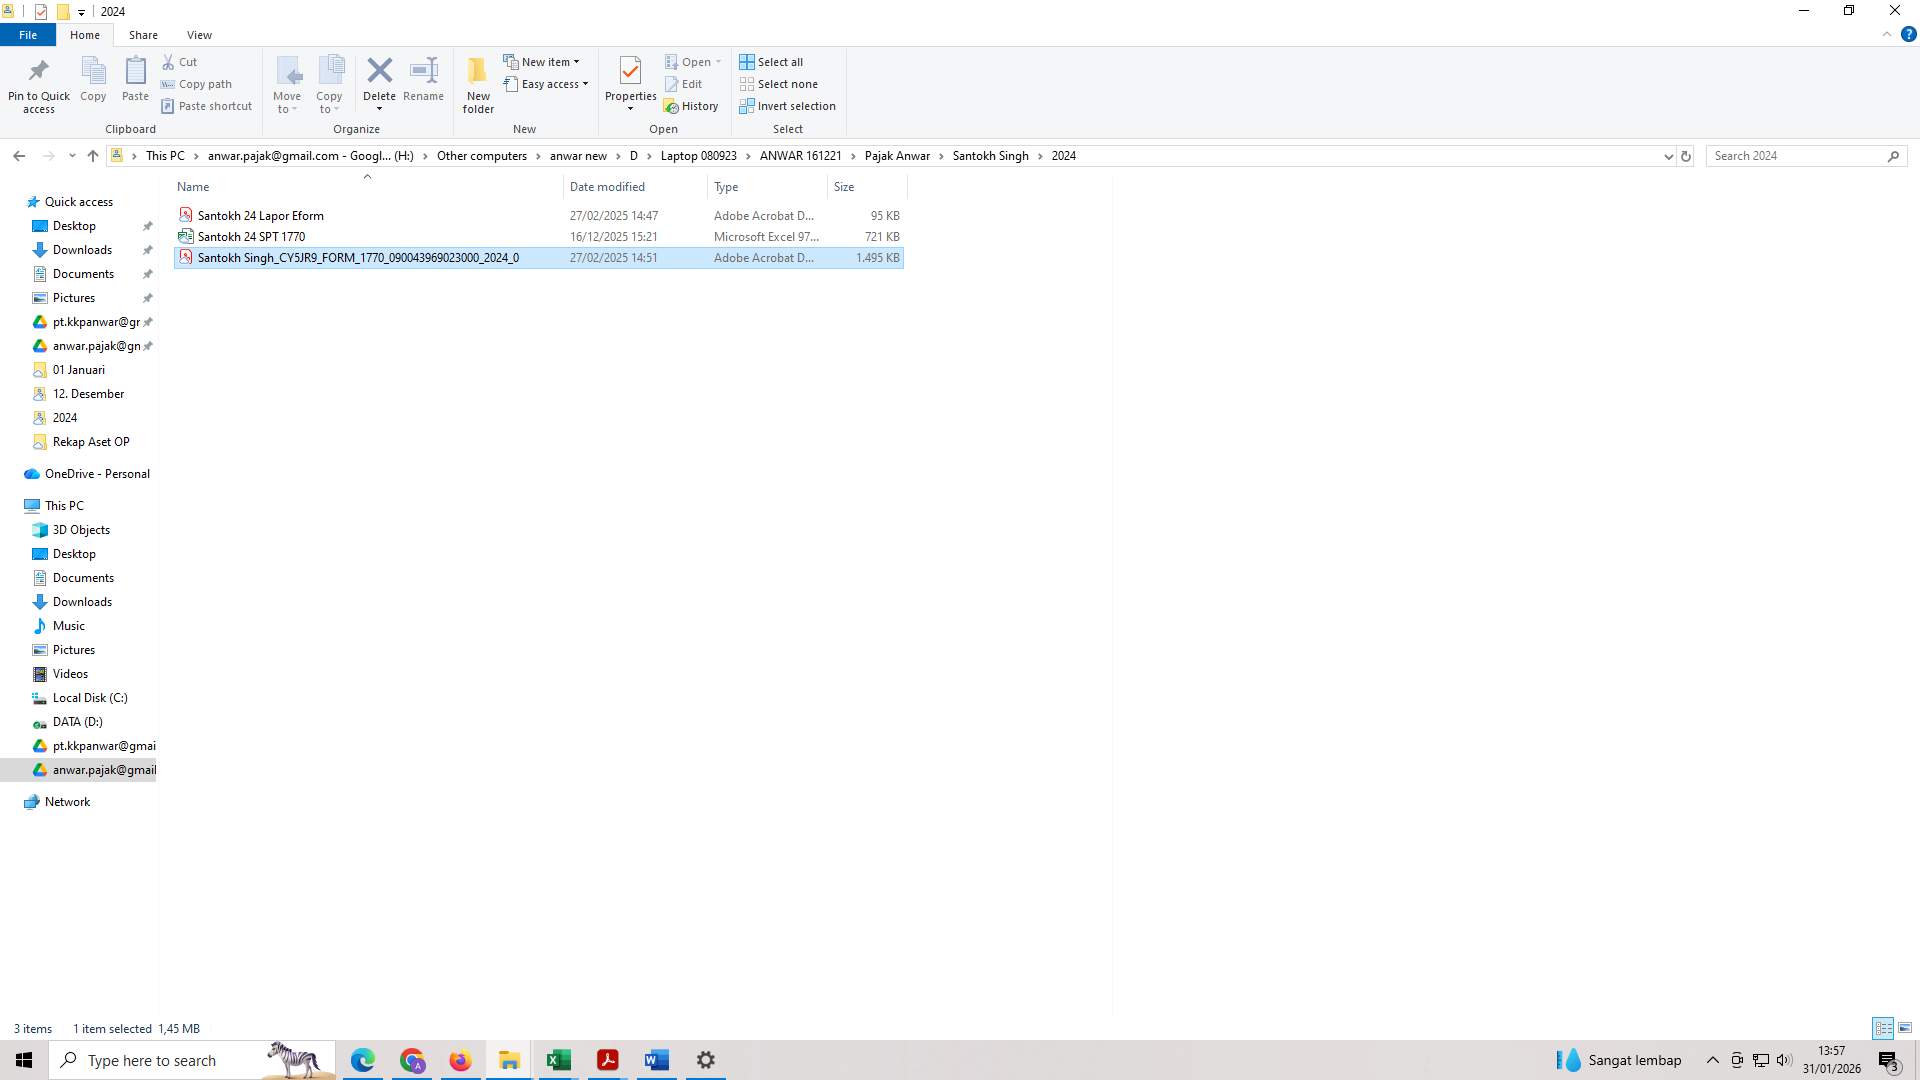Click the Rename icon
This screenshot has height=1080, width=1920.
coord(422,80)
